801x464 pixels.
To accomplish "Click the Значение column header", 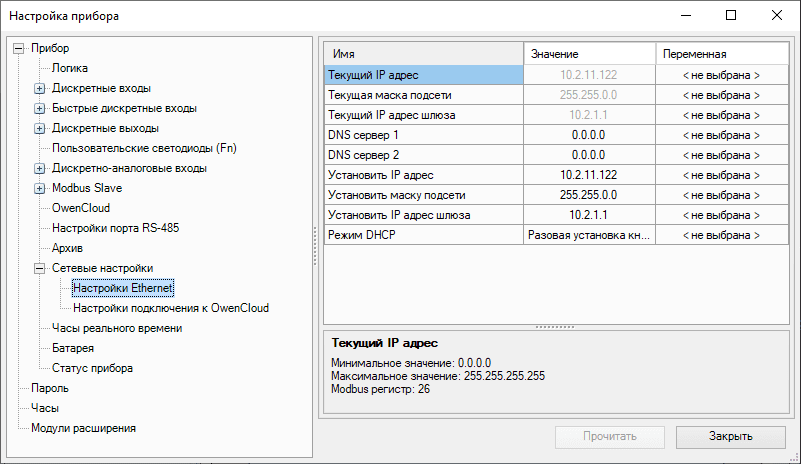I will coord(589,54).
